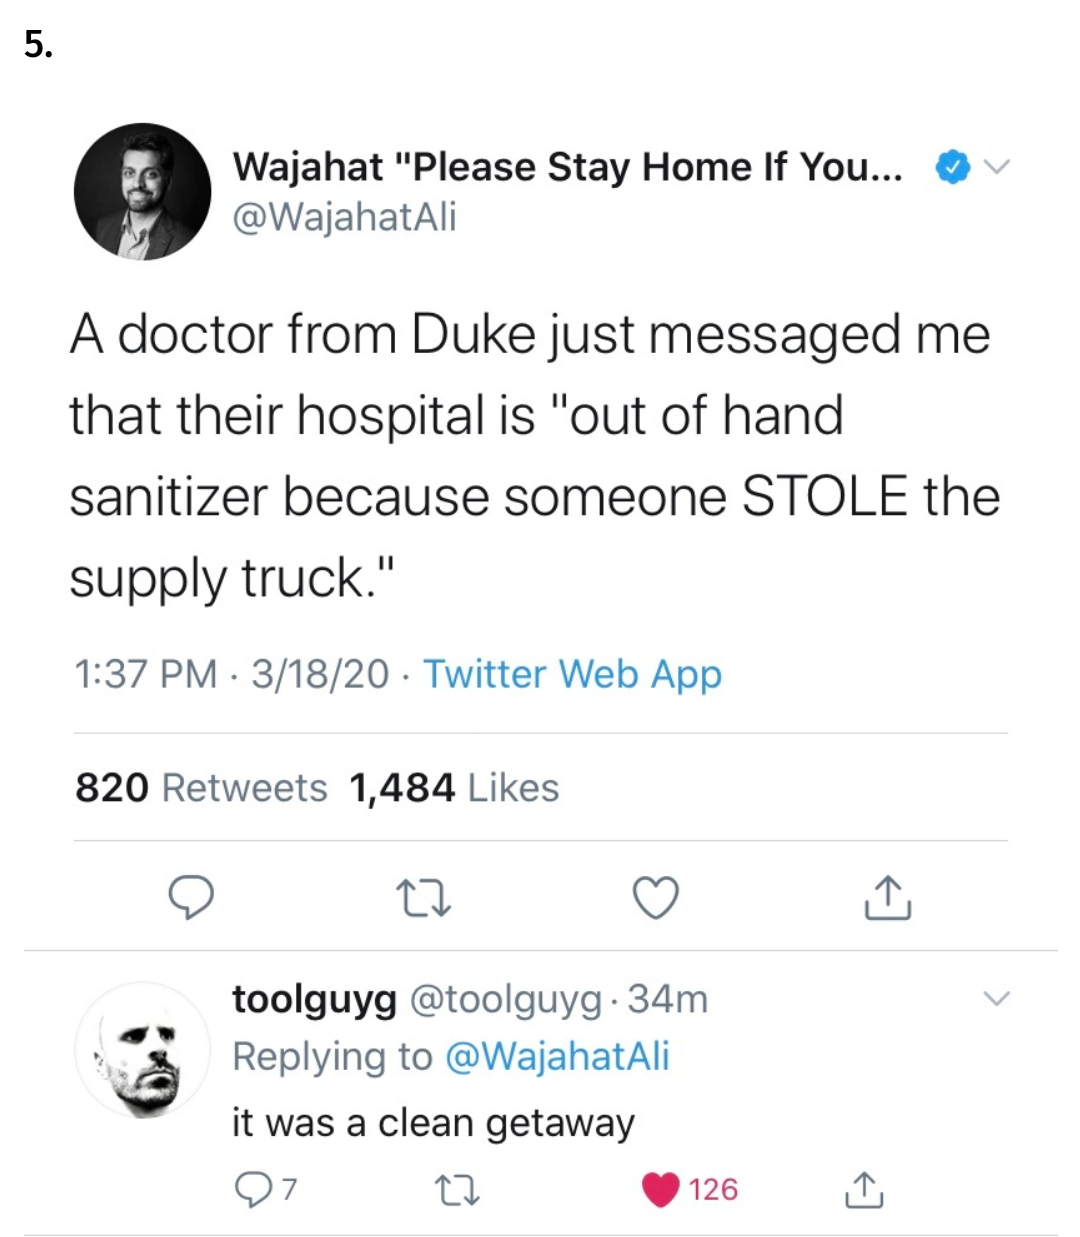1080x1237 pixels.
Task: Open Wajahat Ali's profile picture
Action: click(142, 192)
